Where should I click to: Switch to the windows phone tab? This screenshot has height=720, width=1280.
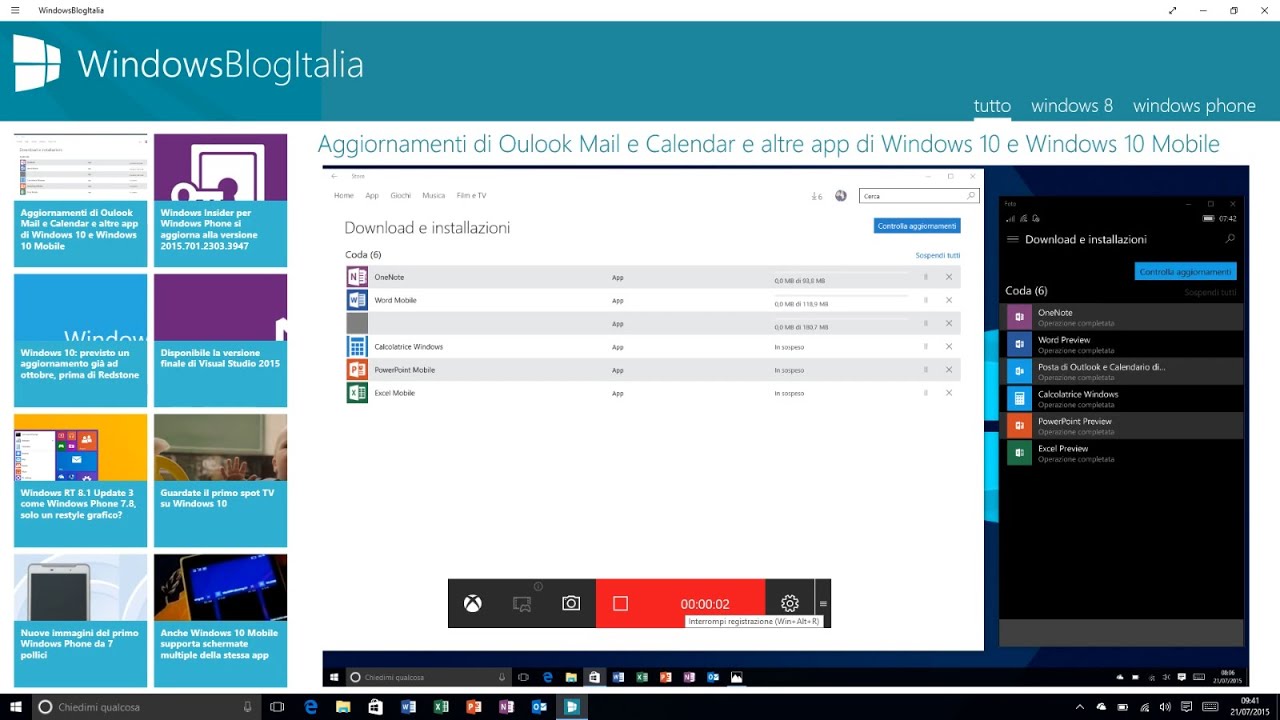pos(1194,106)
